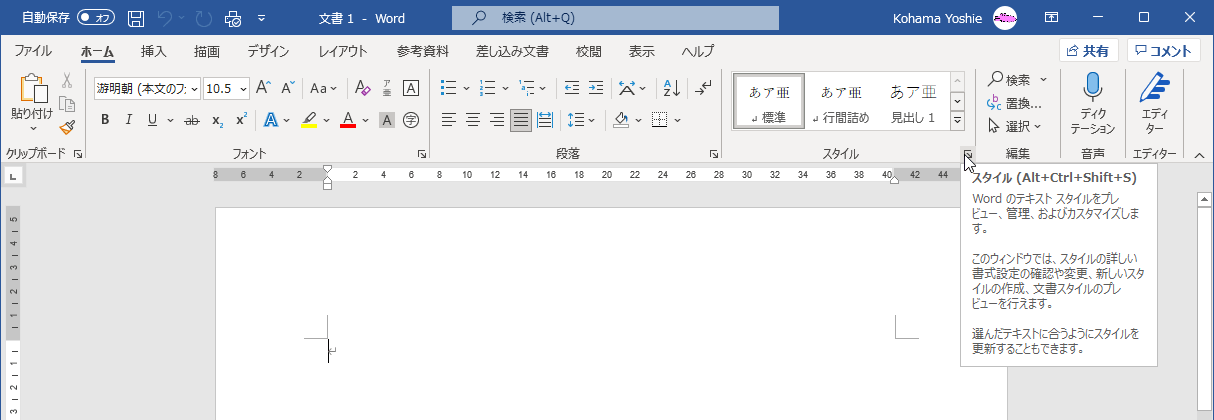Viewport: 1214px width, 420px height.
Task: Select the Format Painter brush
Action: 67,127
